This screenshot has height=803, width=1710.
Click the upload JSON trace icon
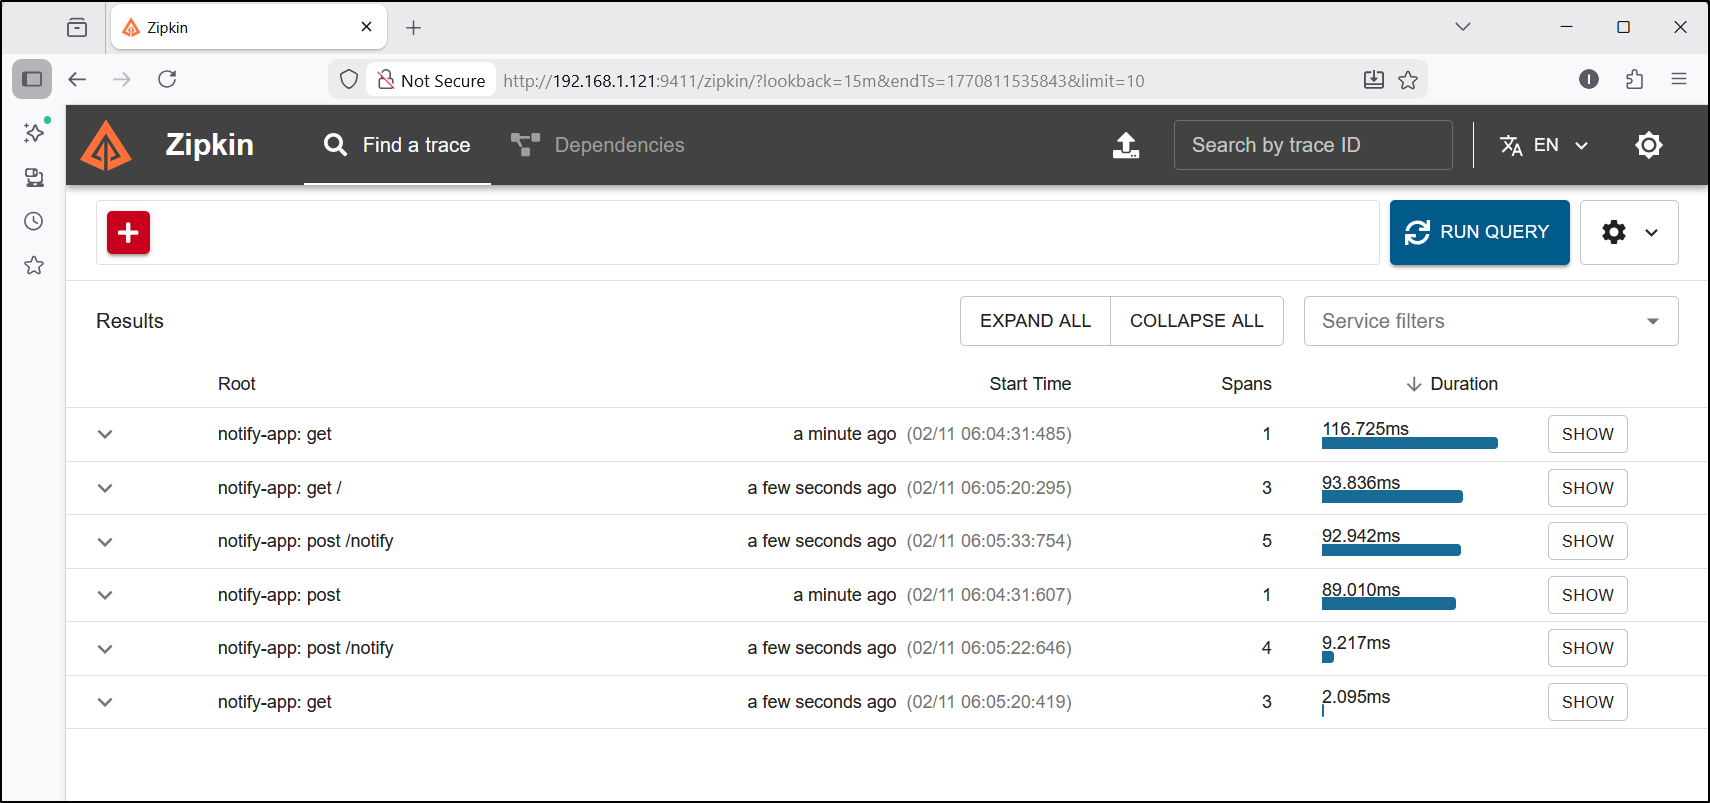coord(1126,145)
